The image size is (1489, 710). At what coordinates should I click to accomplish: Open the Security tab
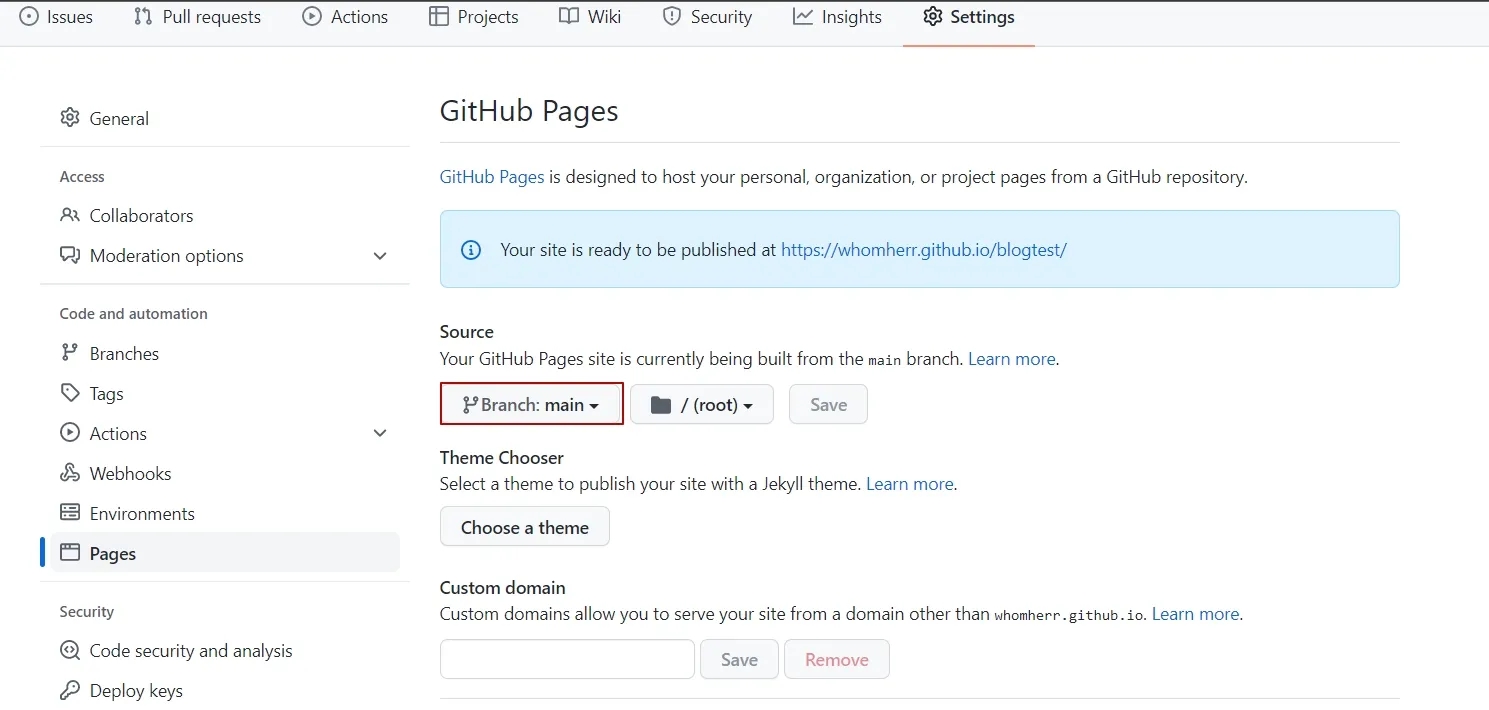707,17
